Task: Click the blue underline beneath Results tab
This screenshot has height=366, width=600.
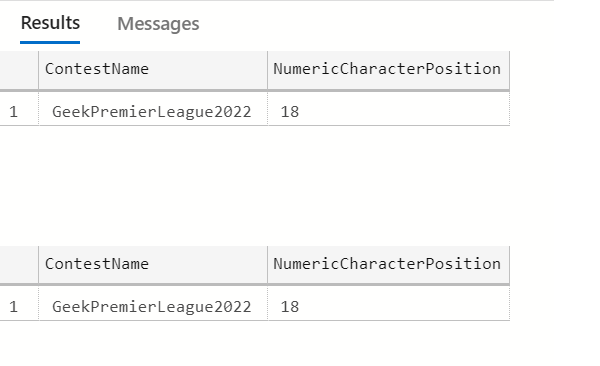Action: tap(50, 42)
